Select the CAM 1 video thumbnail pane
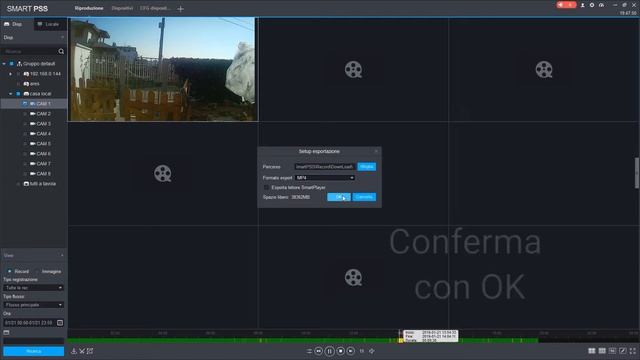Viewport: 640px width, 360px height. [163, 69]
